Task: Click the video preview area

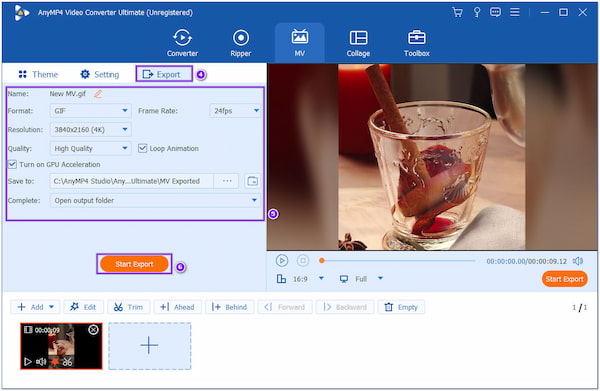Action: pos(432,157)
